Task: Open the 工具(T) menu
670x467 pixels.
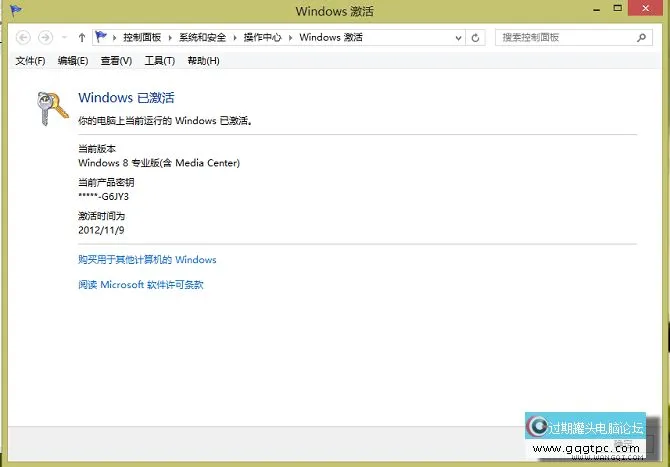Action: click(x=160, y=61)
